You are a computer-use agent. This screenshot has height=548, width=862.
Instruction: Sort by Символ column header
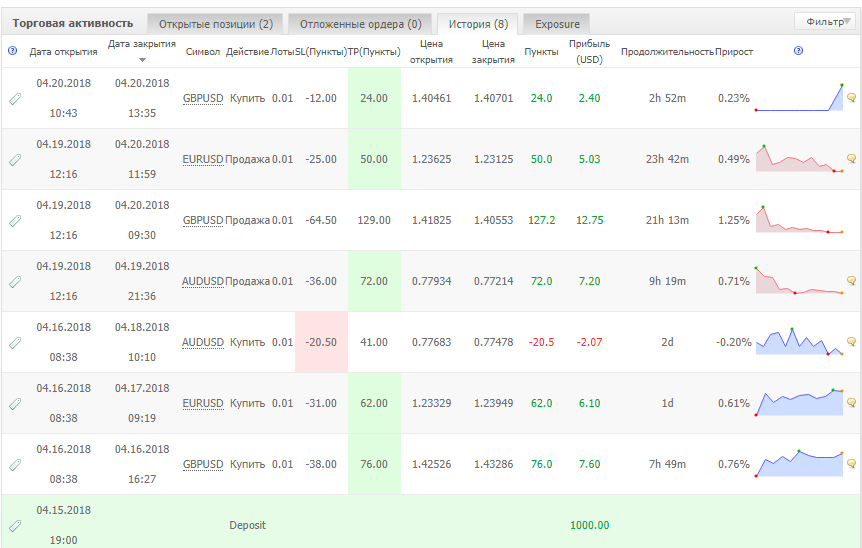pos(203,52)
